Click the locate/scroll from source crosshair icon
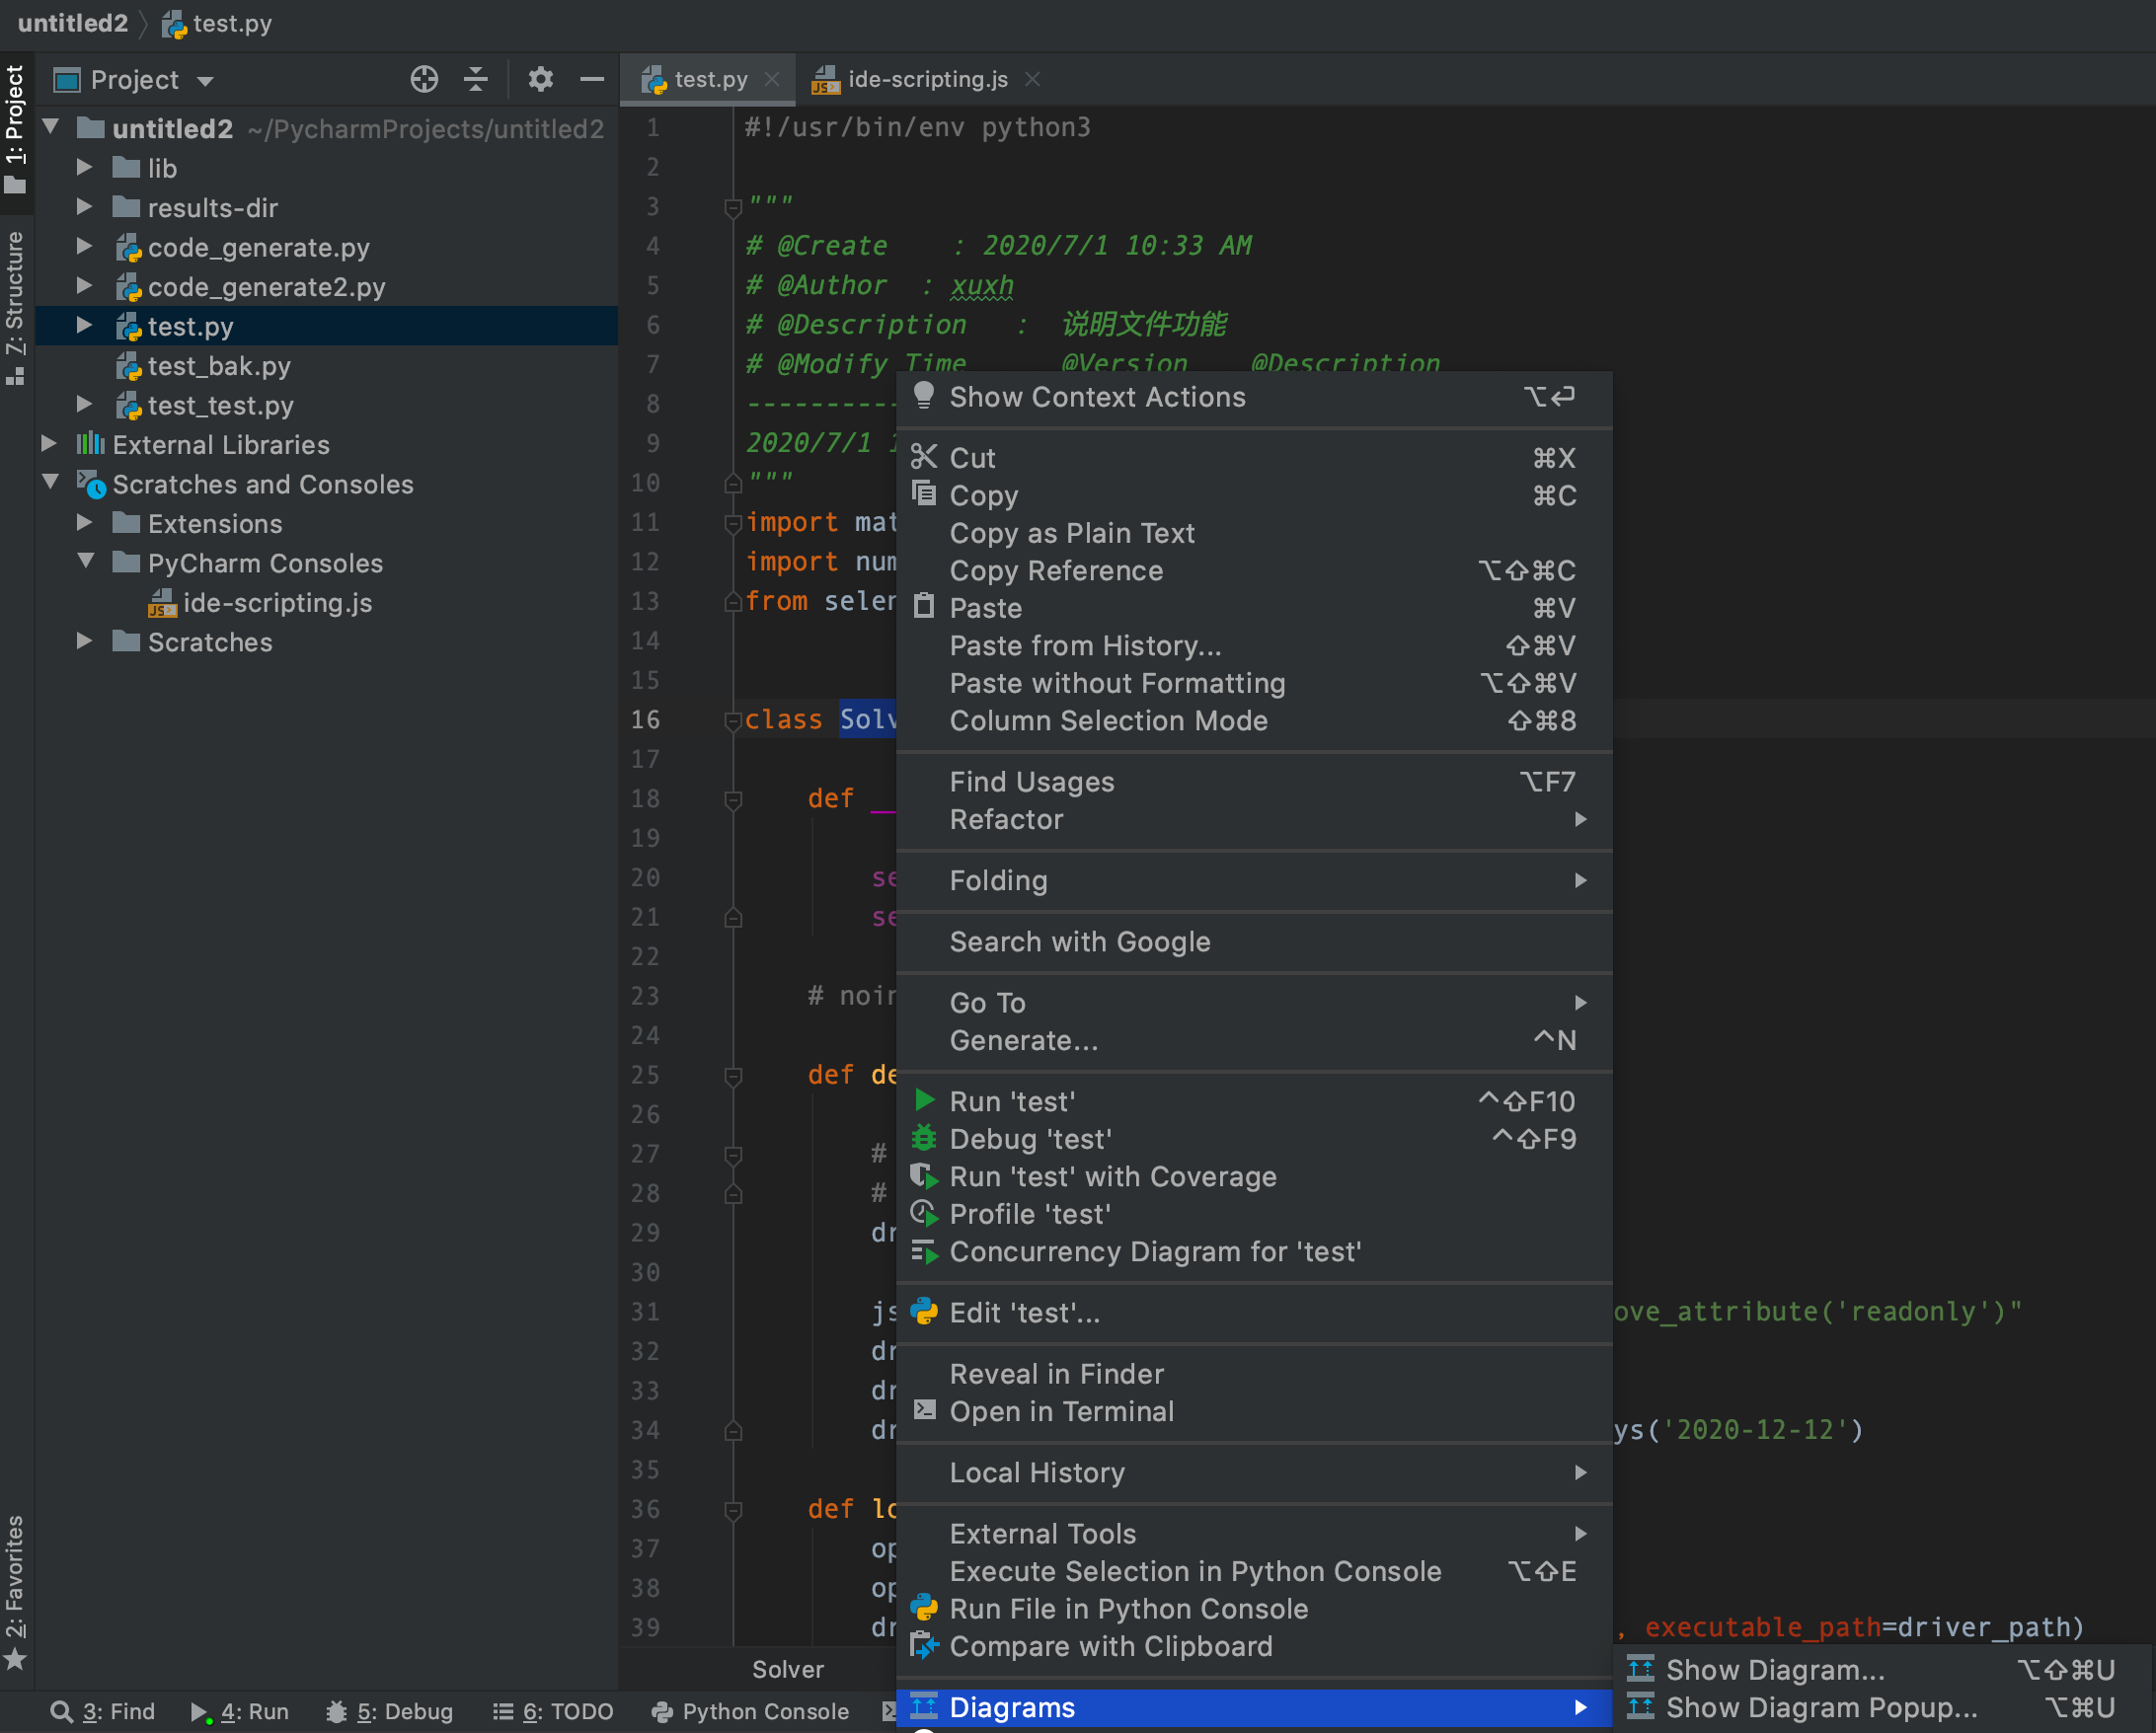Screen dimensions: 2156x1733 [424, 79]
